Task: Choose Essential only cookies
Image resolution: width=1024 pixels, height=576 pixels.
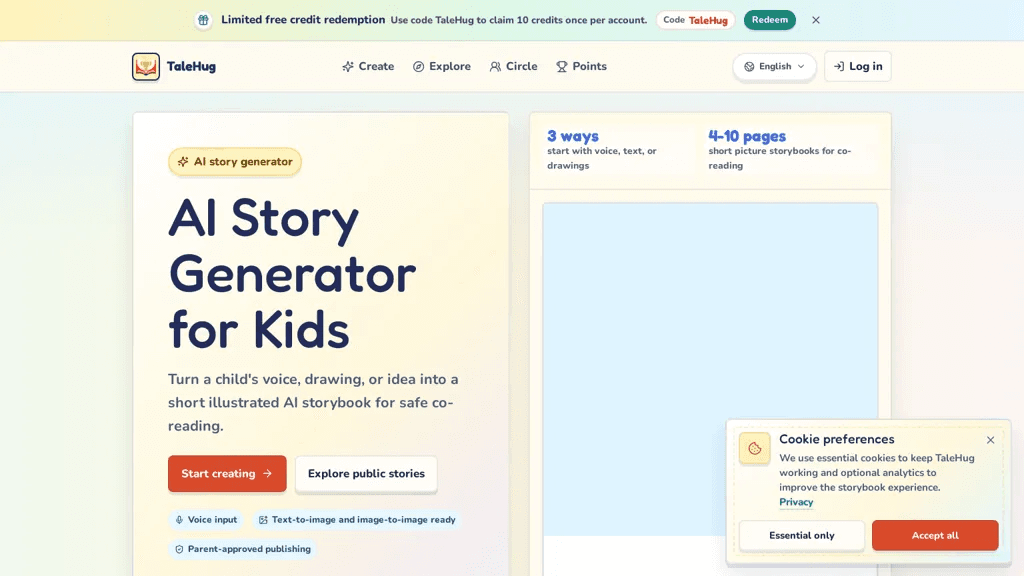Action: 801,536
